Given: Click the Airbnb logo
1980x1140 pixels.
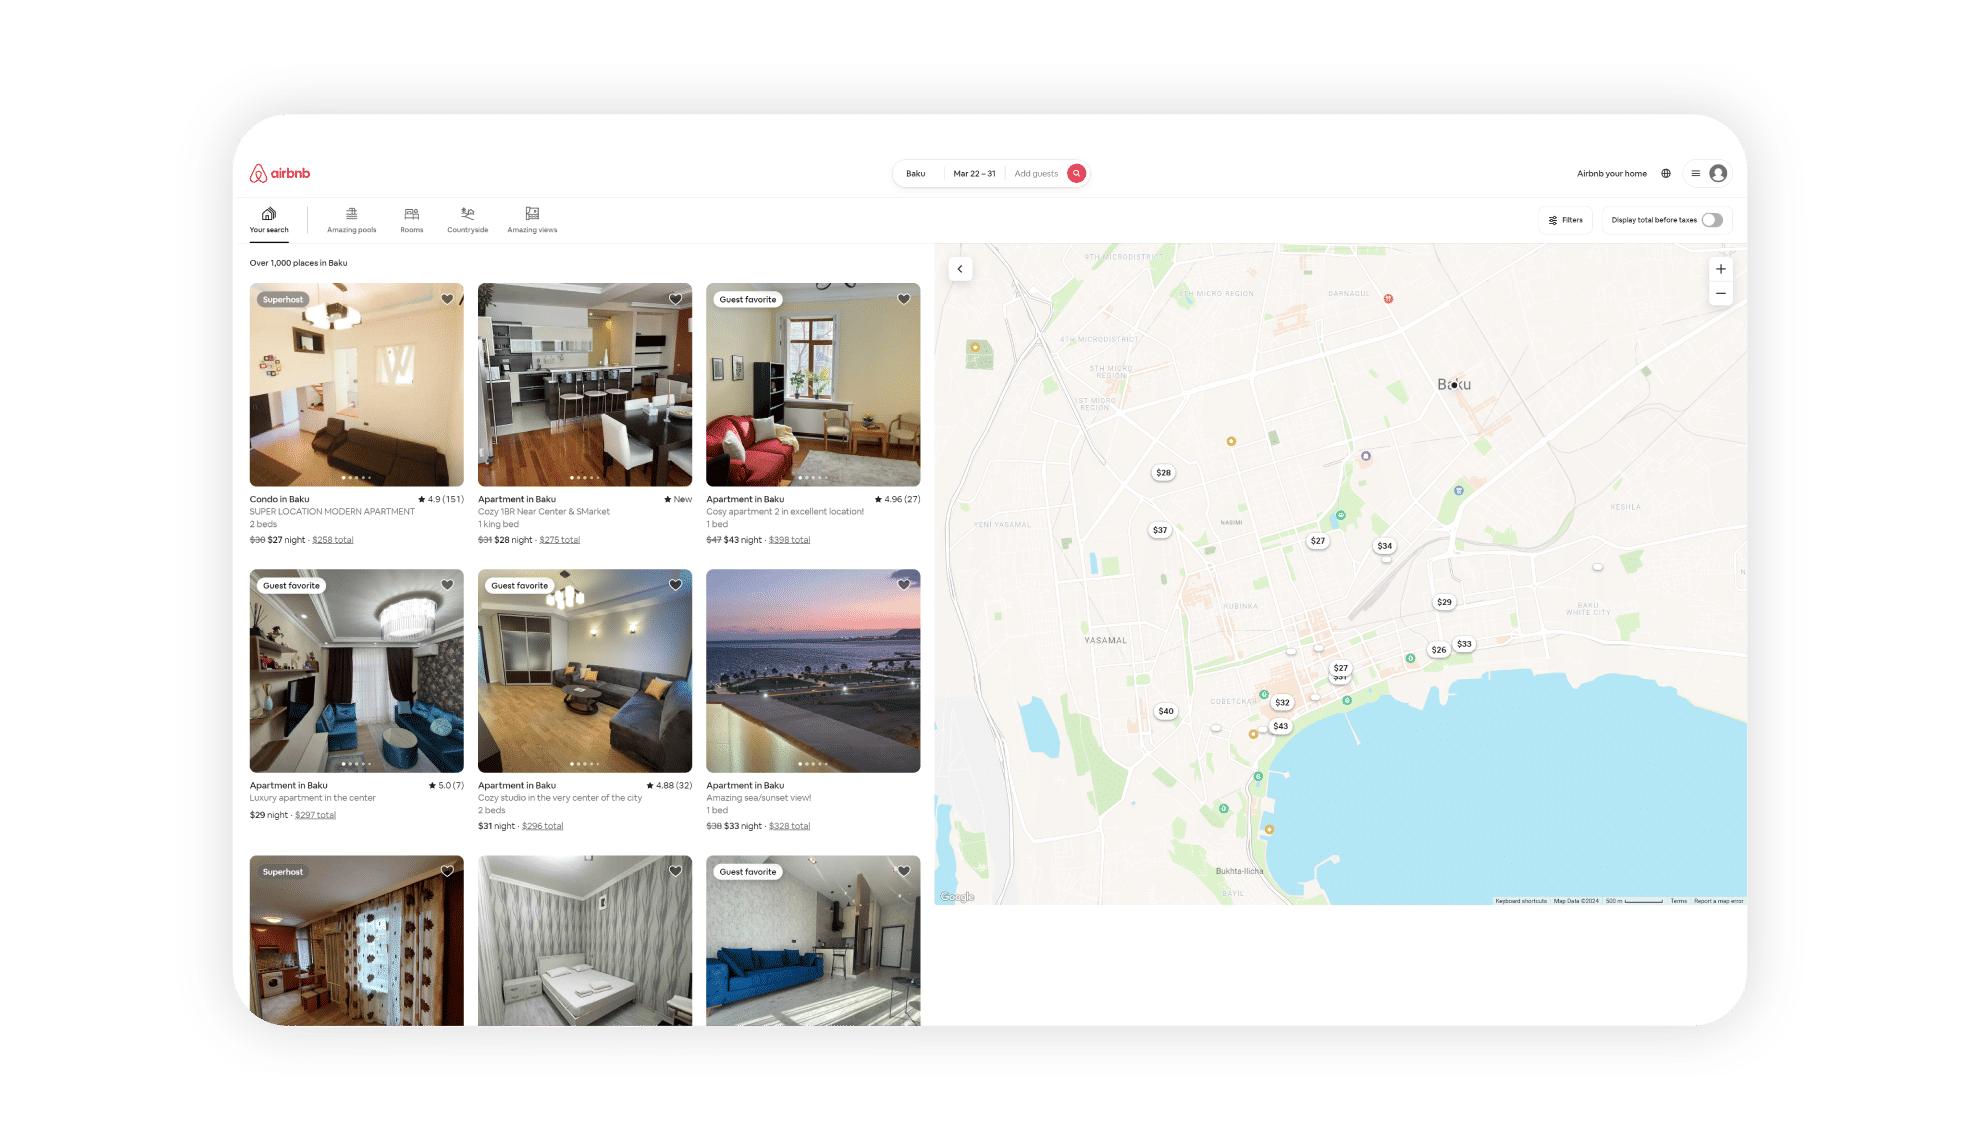Looking at the screenshot, I should coord(281,172).
